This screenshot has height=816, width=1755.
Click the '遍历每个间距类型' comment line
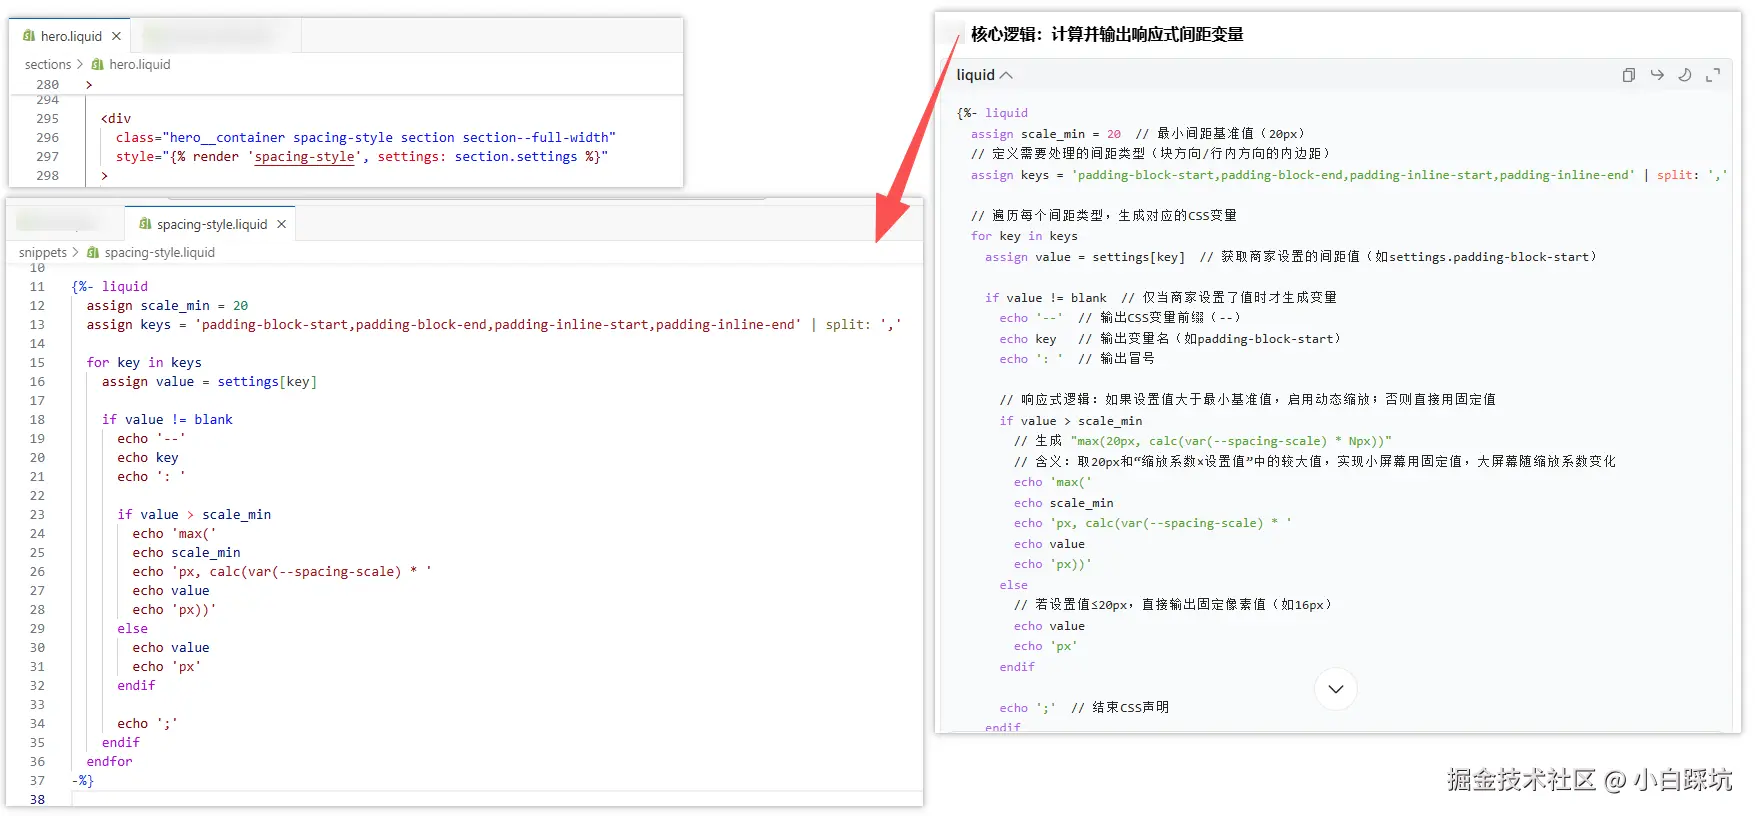tap(1104, 215)
